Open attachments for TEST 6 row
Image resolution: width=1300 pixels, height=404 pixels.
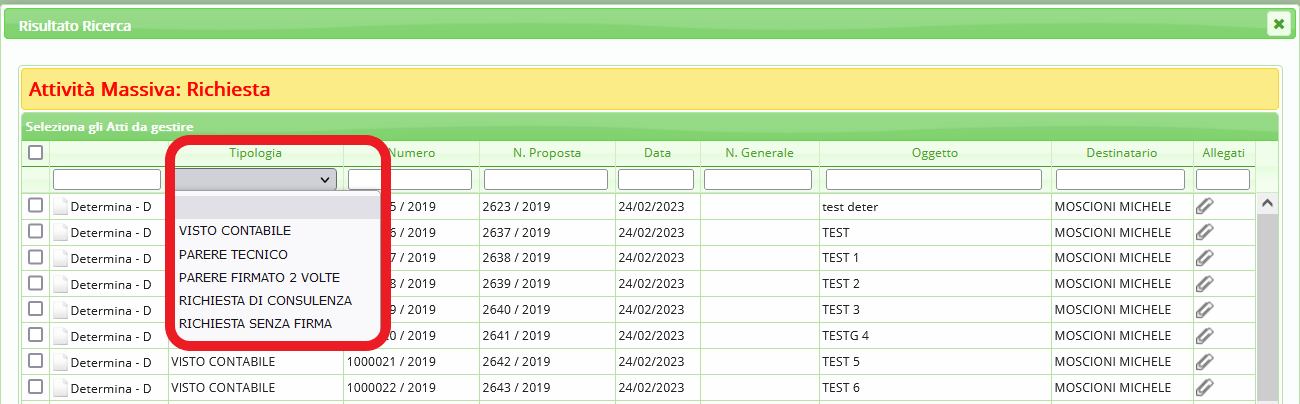(x=1205, y=388)
